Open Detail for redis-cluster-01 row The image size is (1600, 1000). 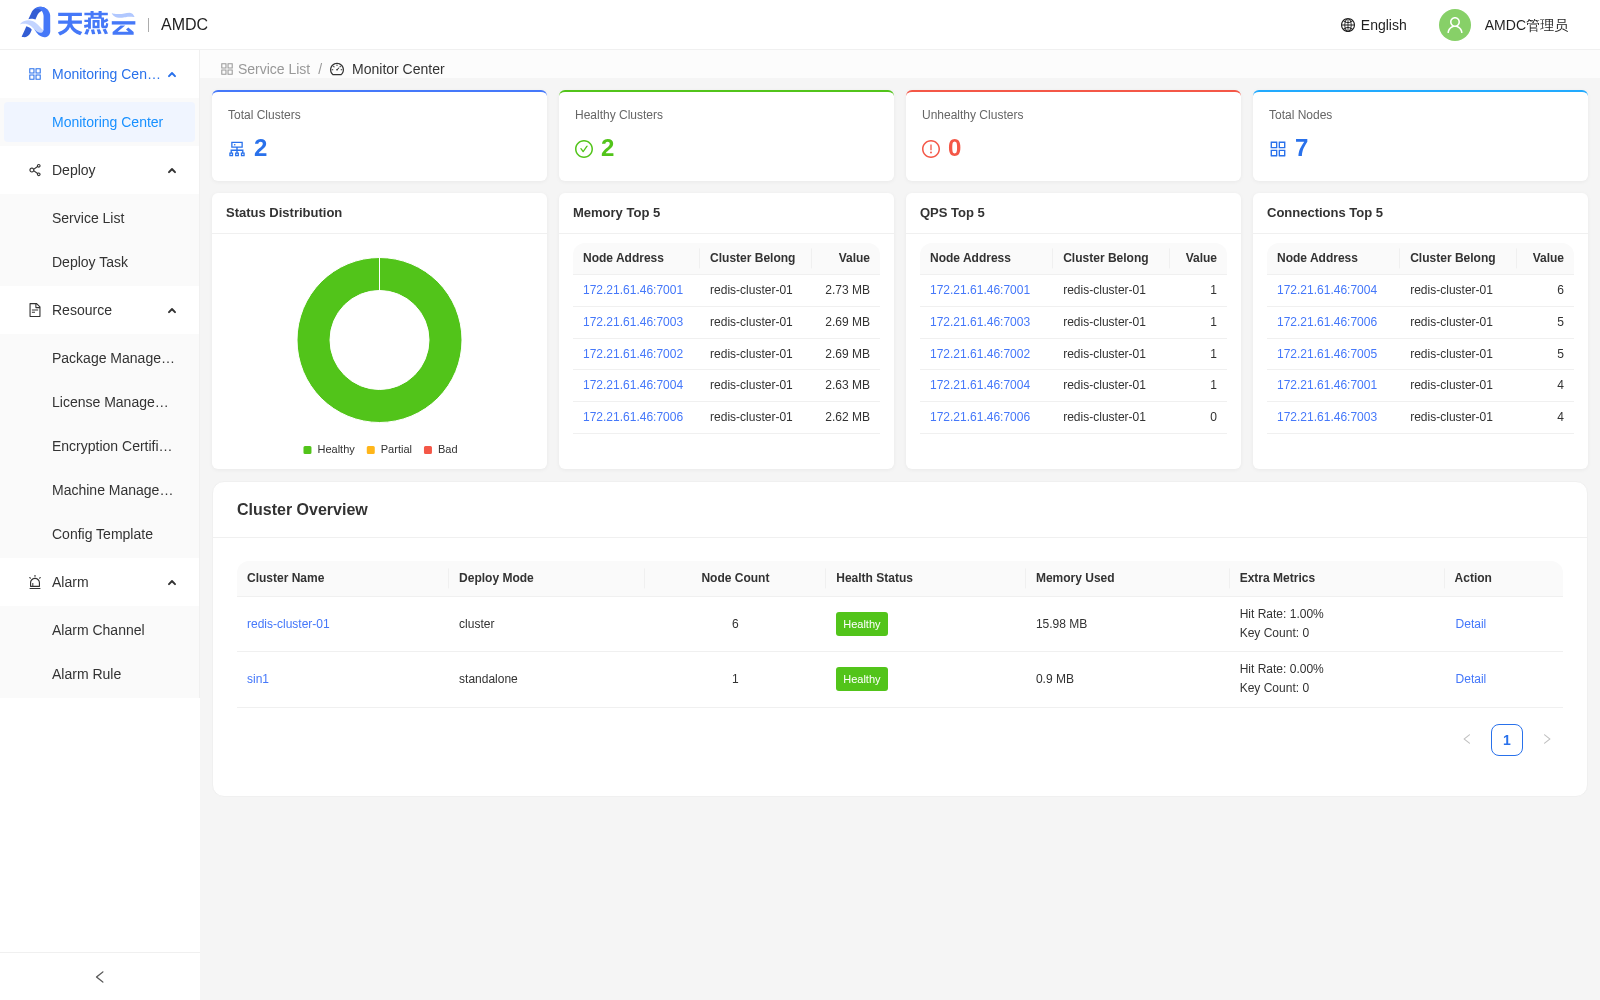coord(1470,624)
